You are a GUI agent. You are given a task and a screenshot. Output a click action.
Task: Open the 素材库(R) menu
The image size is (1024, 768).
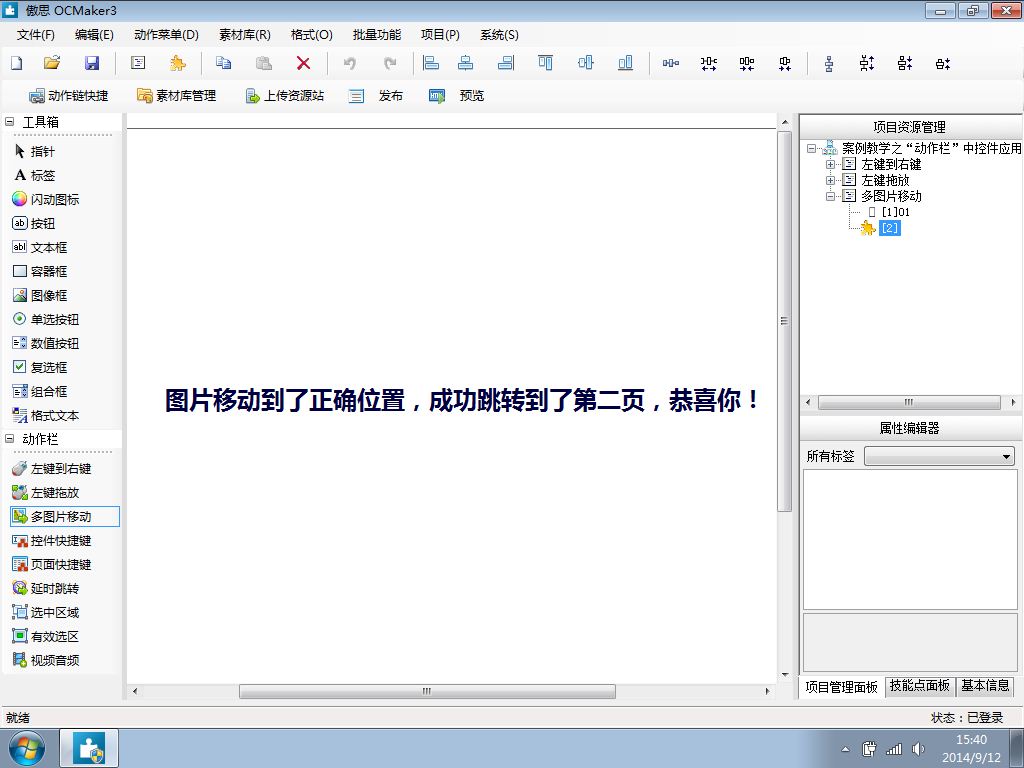click(244, 35)
